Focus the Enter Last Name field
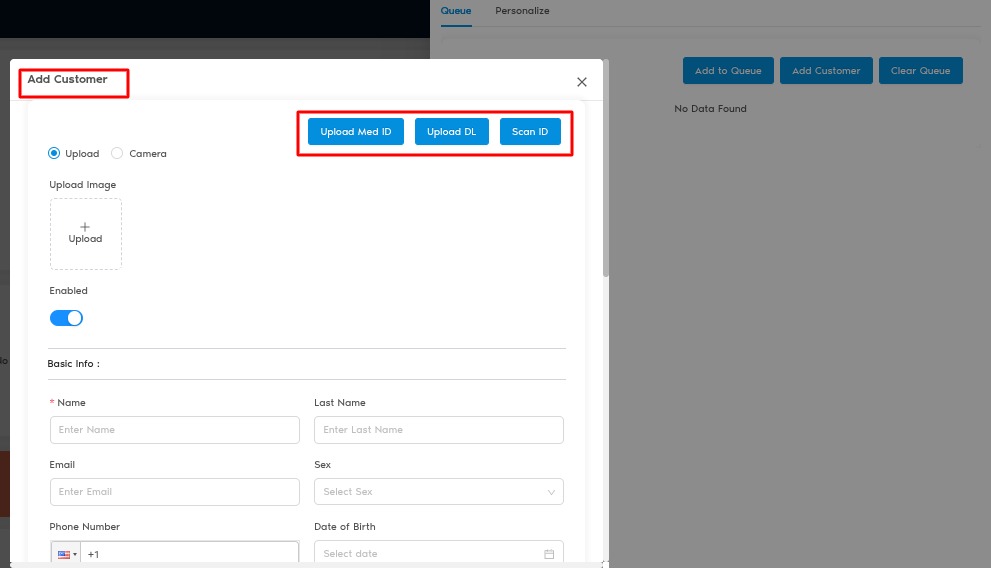991x568 pixels. coord(439,430)
